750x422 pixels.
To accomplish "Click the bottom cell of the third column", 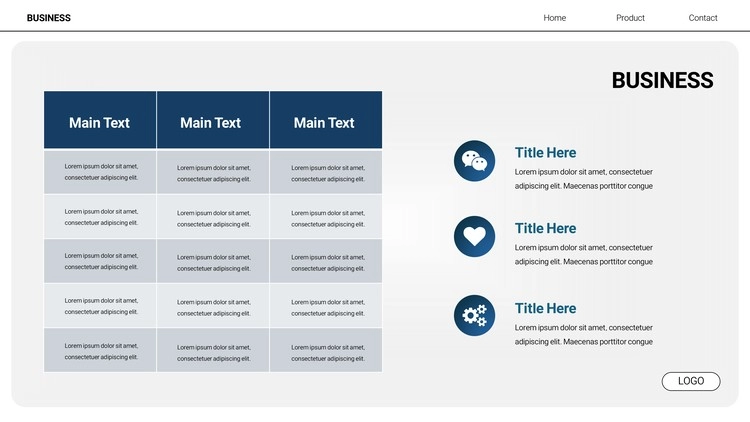I will click(x=325, y=350).
